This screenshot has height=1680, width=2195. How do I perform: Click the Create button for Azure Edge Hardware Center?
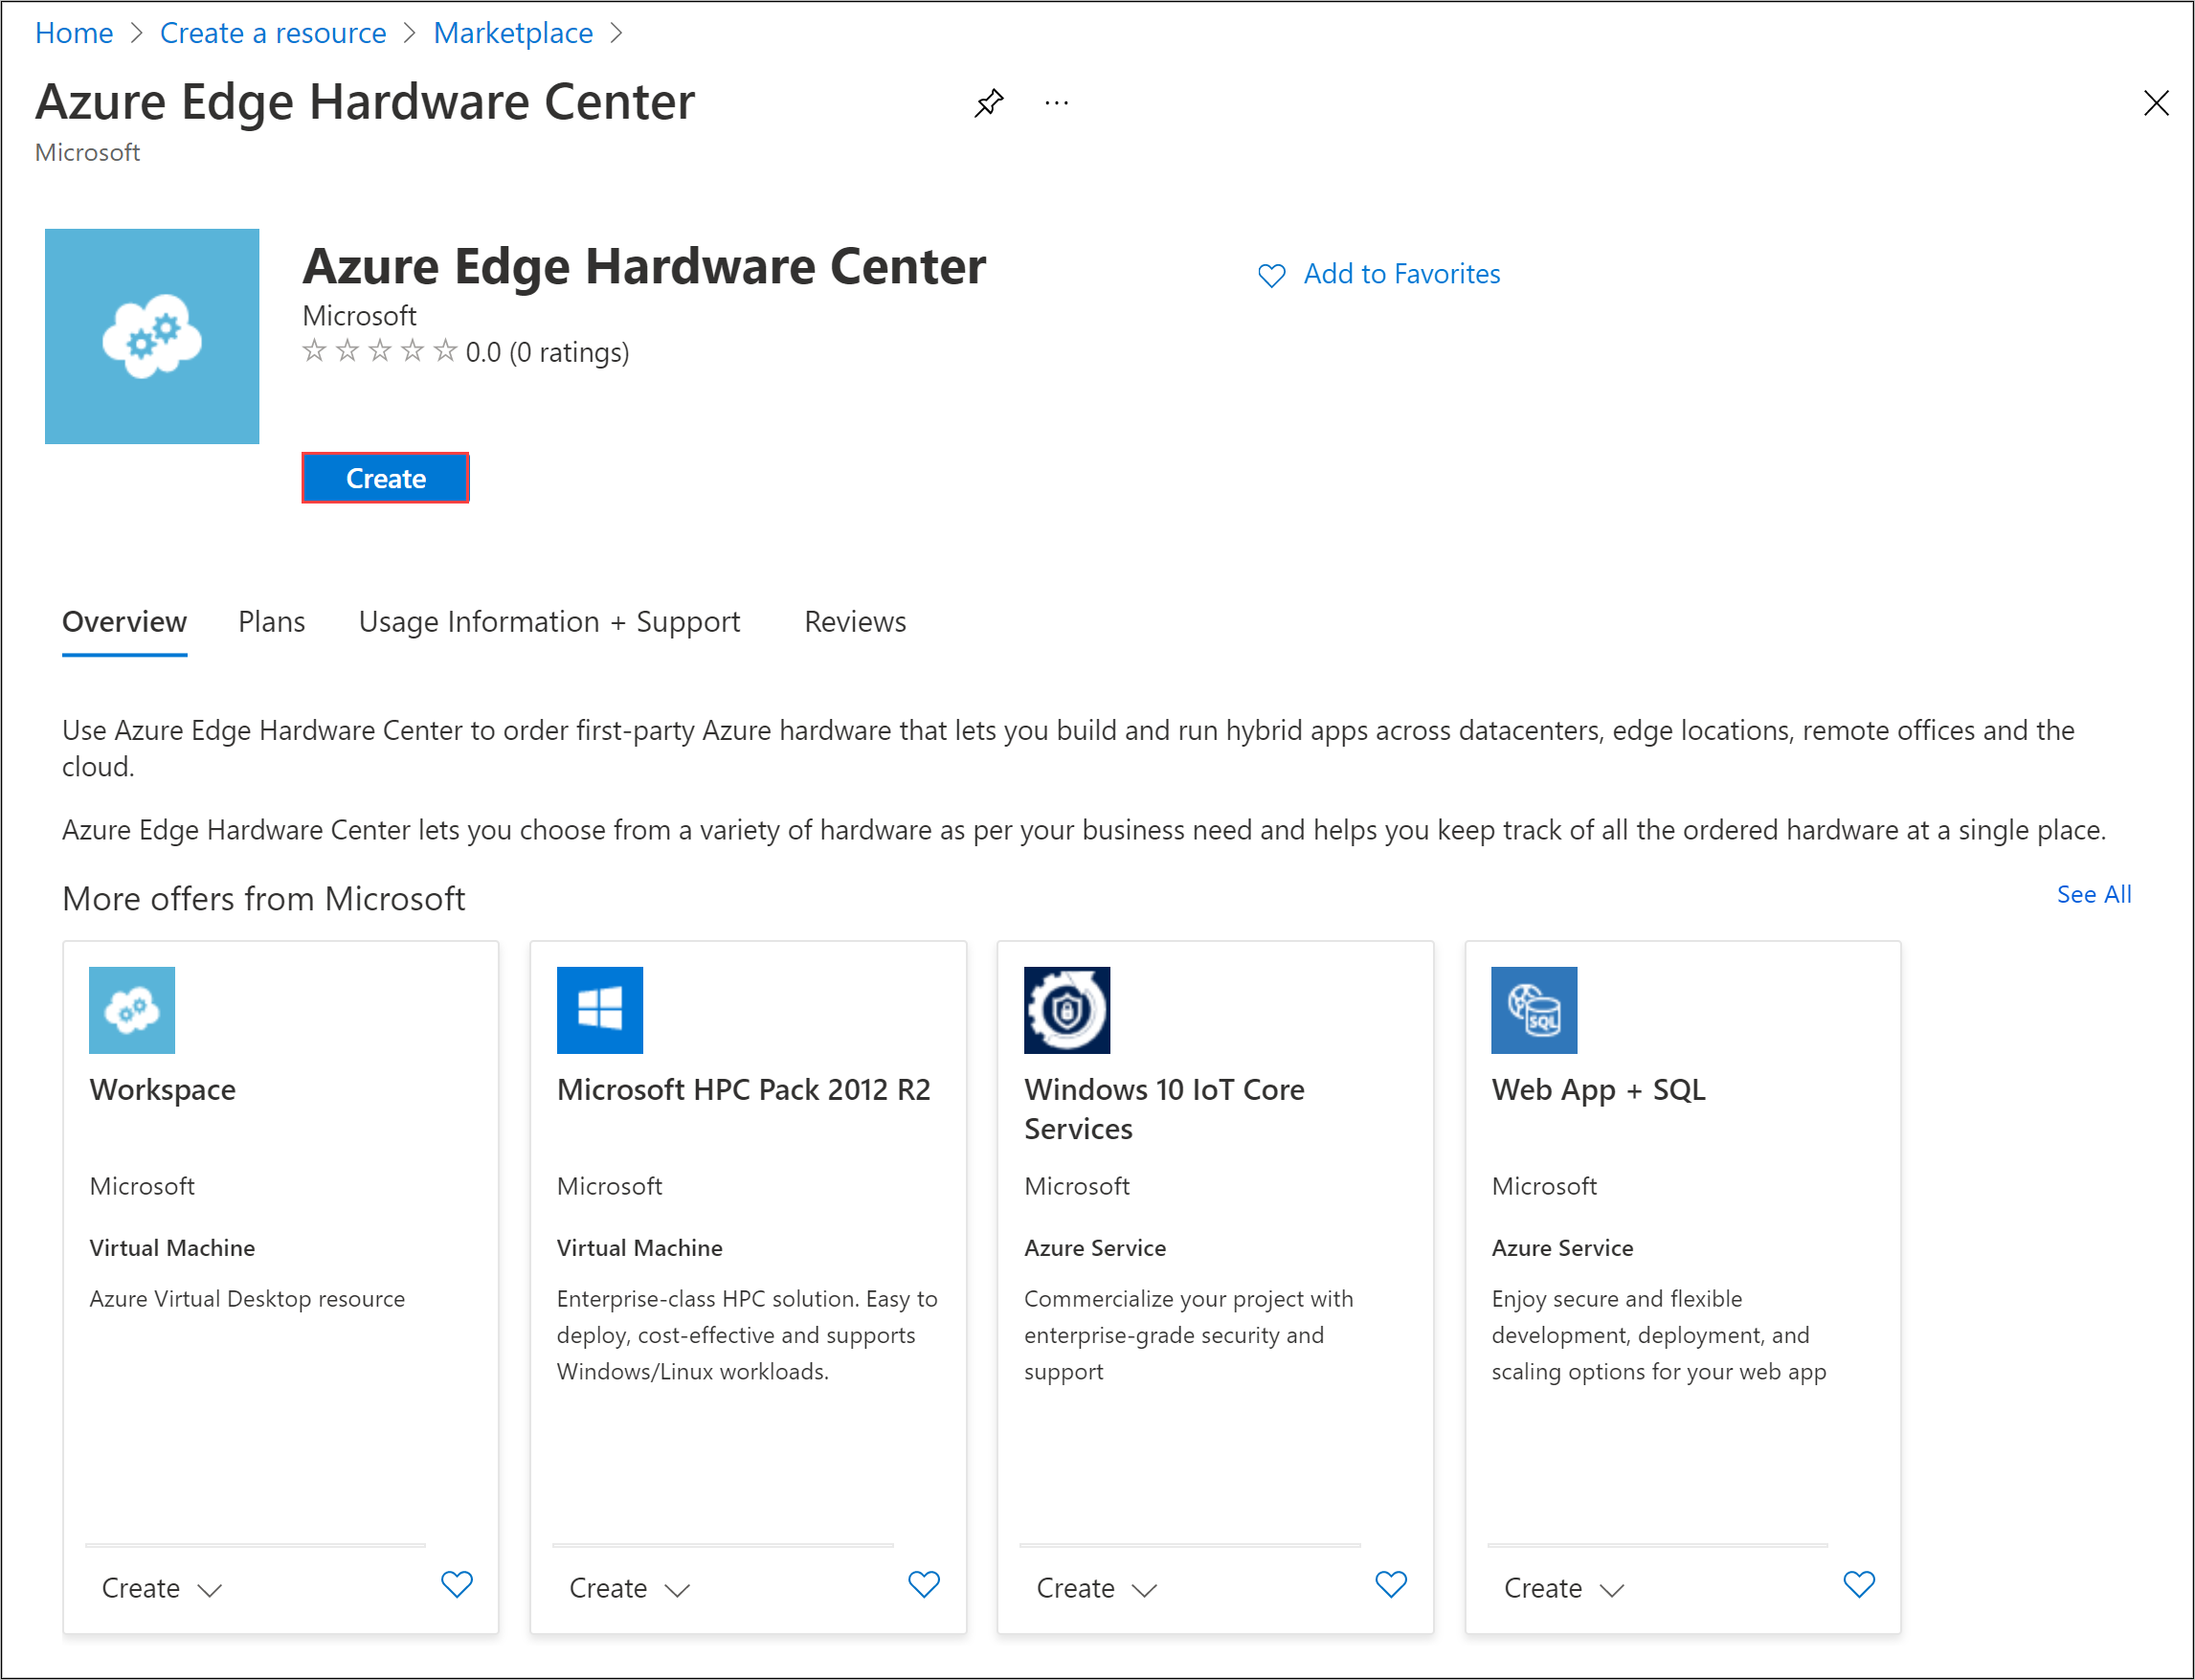click(385, 479)
